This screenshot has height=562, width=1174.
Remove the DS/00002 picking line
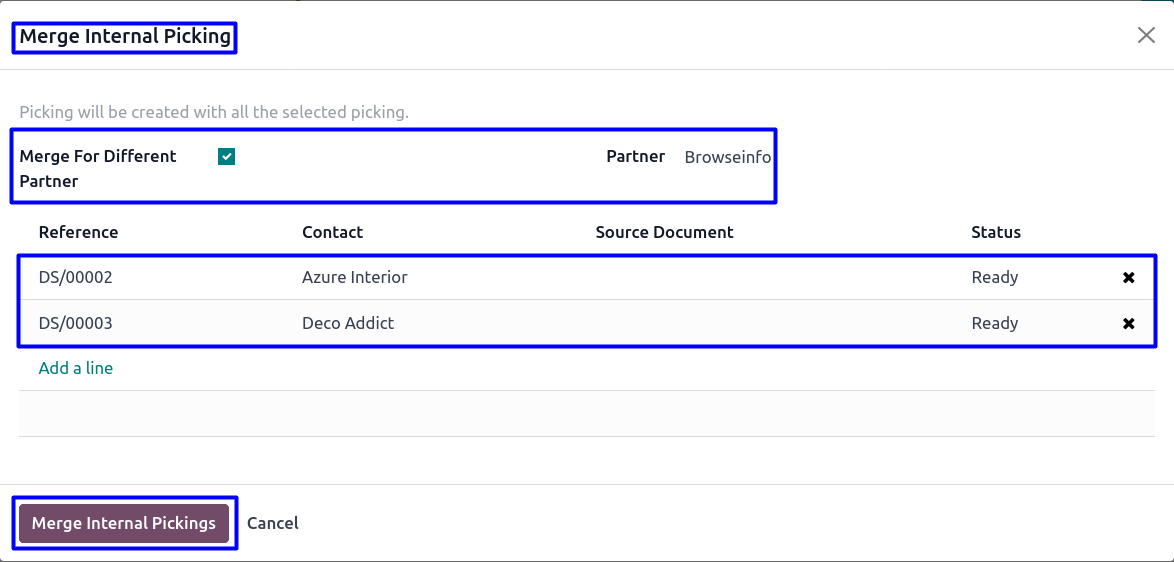(1129, 278)
